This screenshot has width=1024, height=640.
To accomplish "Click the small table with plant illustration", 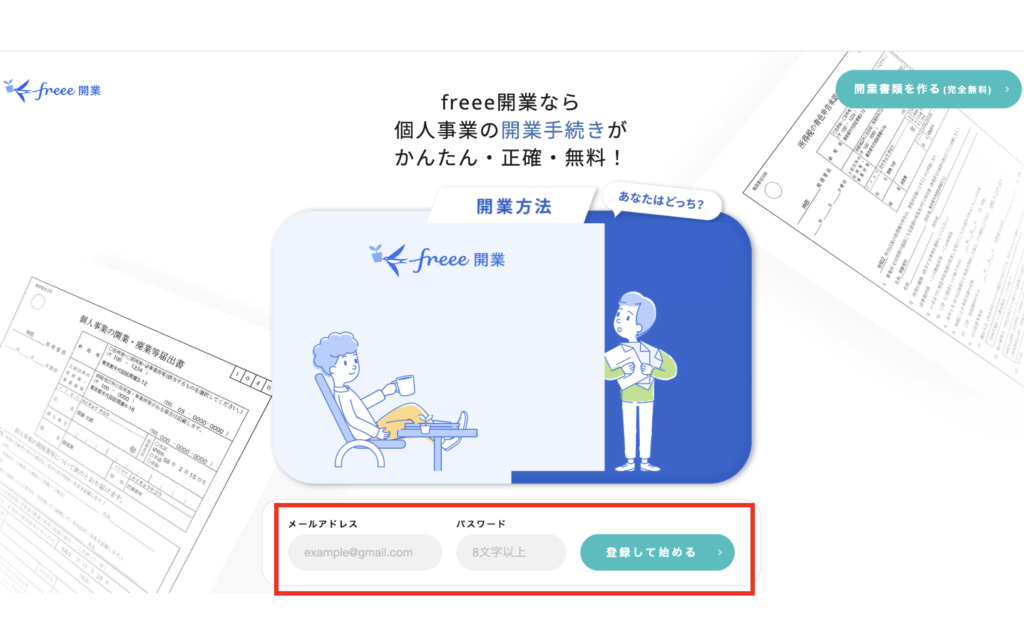I will pos(437,443).
